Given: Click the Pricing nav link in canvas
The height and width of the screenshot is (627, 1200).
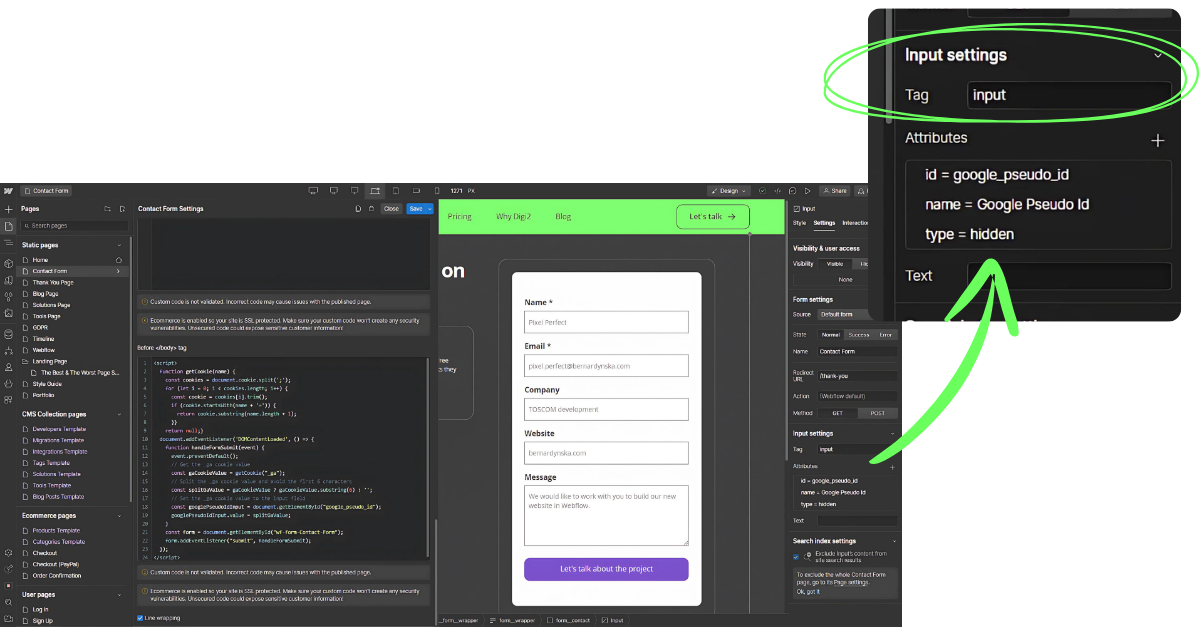Looking at the screenshot, I should pyautogui.click(x=459, y=216).
